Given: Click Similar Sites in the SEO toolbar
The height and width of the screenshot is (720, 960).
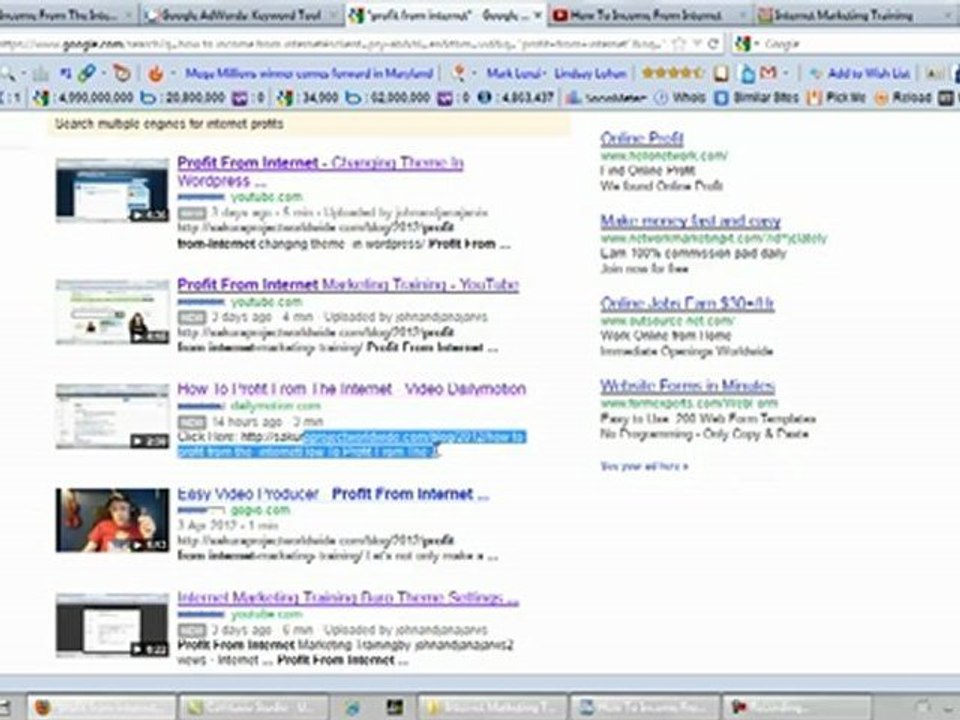Looking at the screenshot, I should (x=757, y=97).
